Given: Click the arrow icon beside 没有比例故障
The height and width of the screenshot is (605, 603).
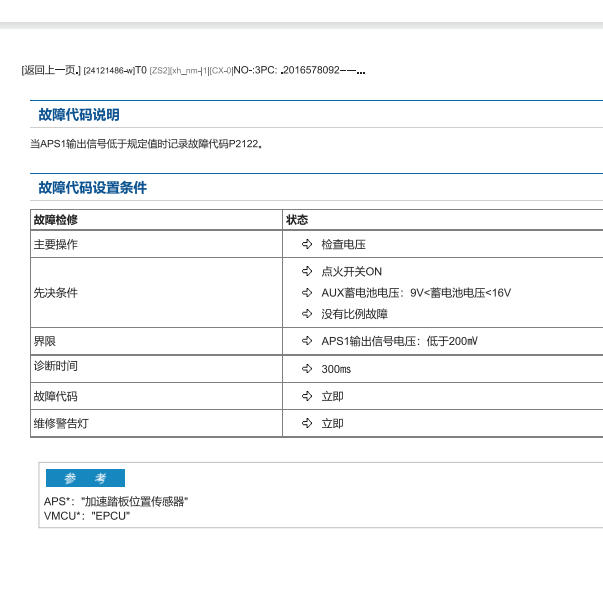Looking at the screenshot, I should pyautogui.click(x=307, y=314).
